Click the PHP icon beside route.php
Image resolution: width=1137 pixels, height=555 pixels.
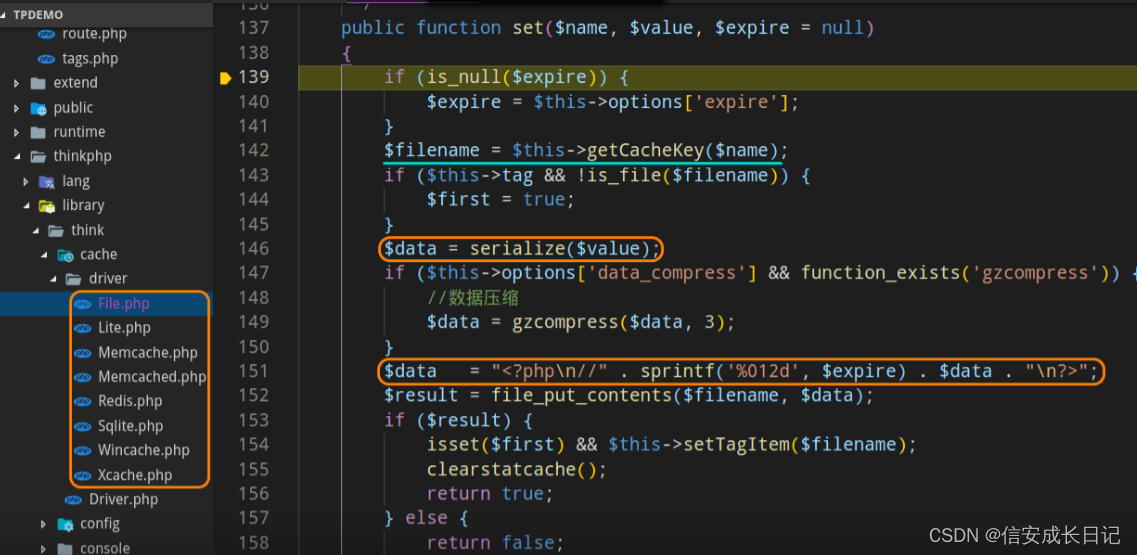pos(46,34)
